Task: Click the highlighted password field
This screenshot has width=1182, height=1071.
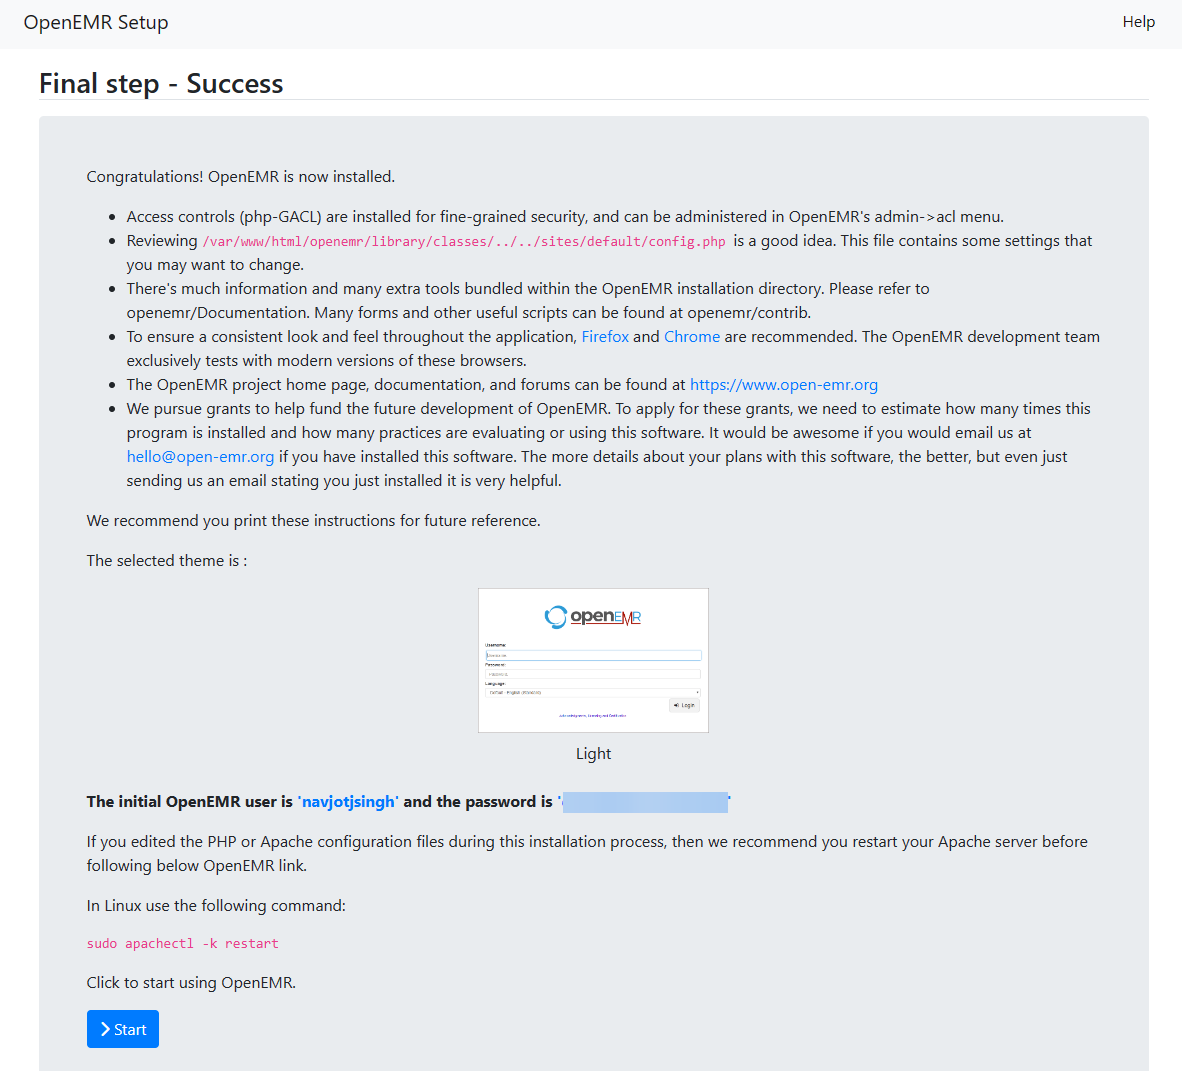Action: point(645,802)
